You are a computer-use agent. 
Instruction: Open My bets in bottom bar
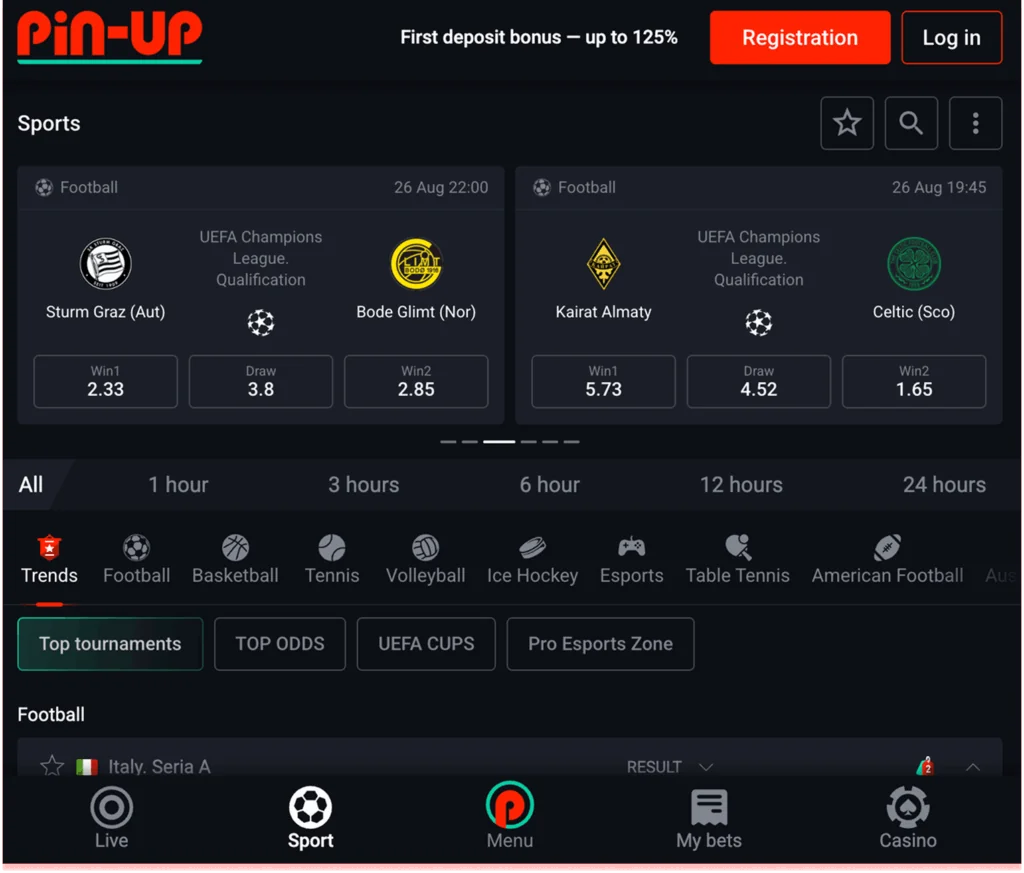[709, 819]
